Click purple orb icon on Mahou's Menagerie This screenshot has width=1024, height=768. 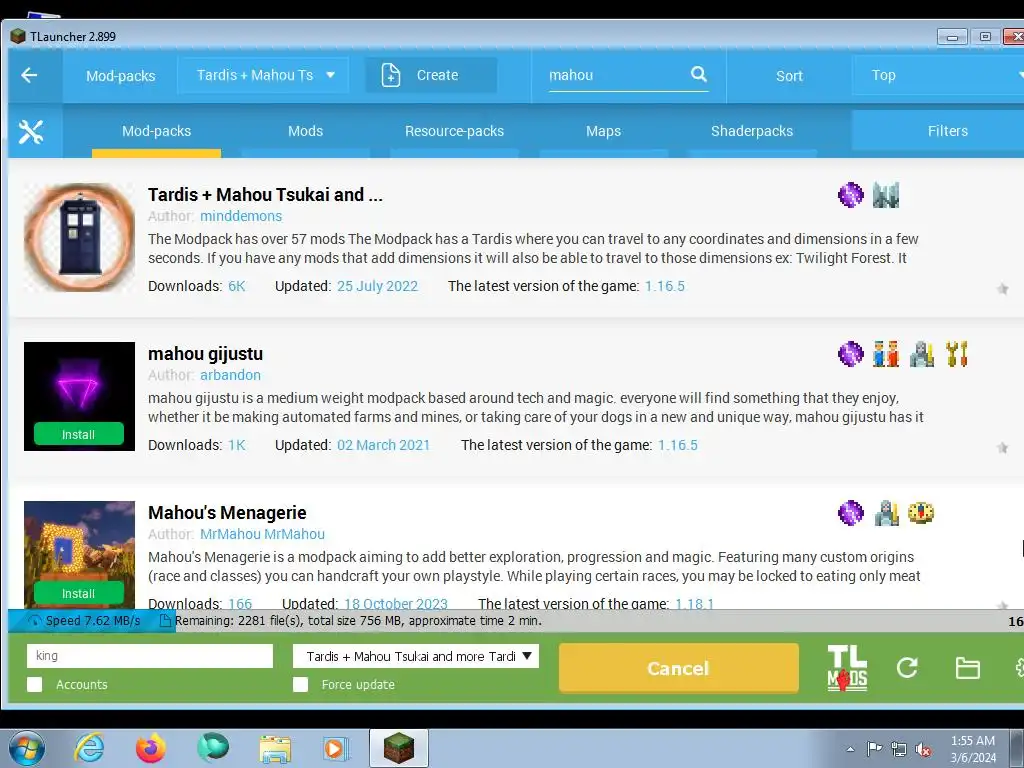[x=850, y=513]
